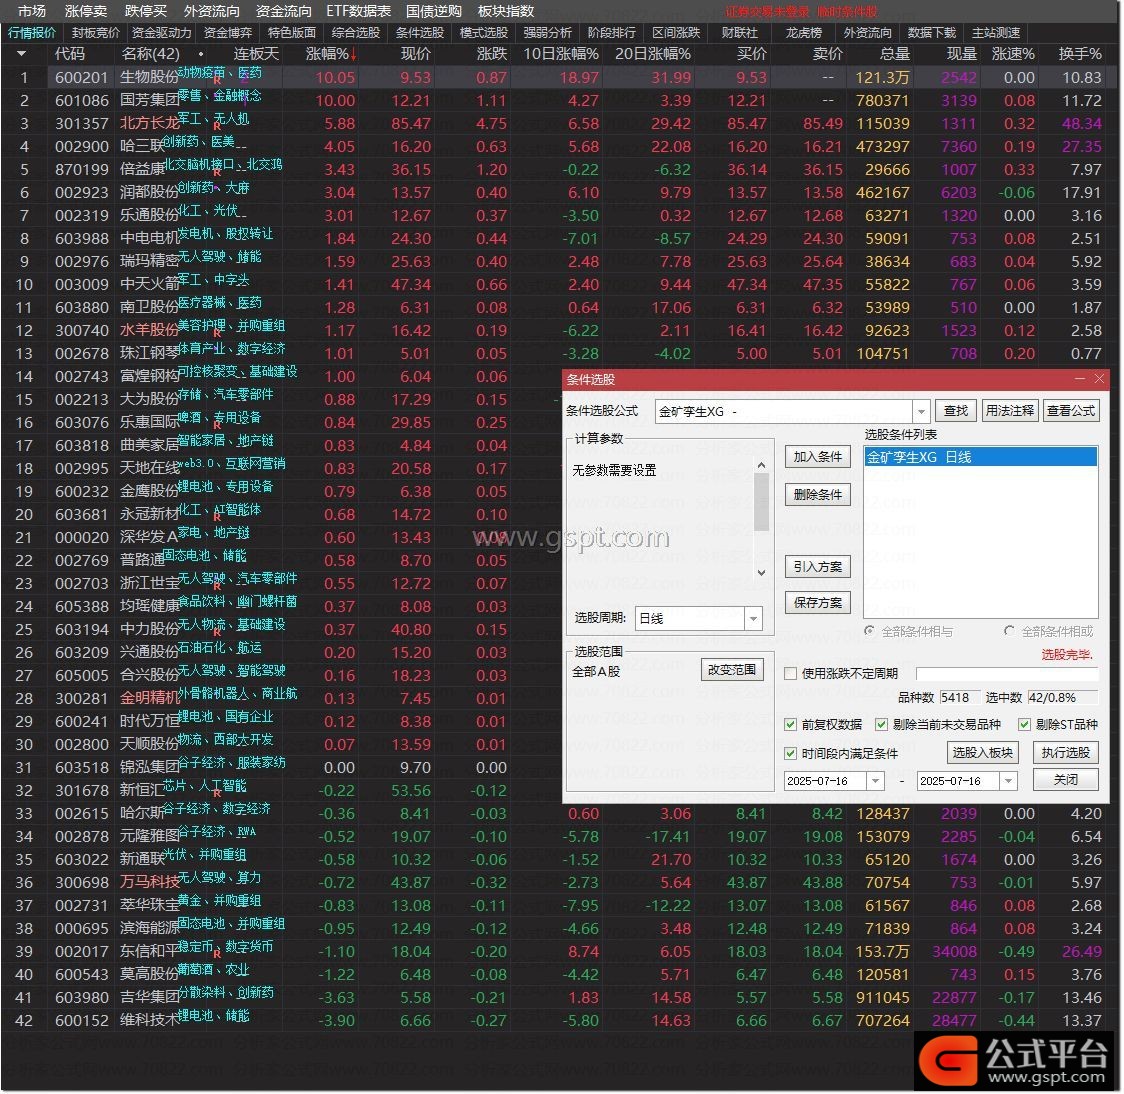1124x1094 pixels.
Task: Switch to the 数据下载 tab
Action: (931, 33)
